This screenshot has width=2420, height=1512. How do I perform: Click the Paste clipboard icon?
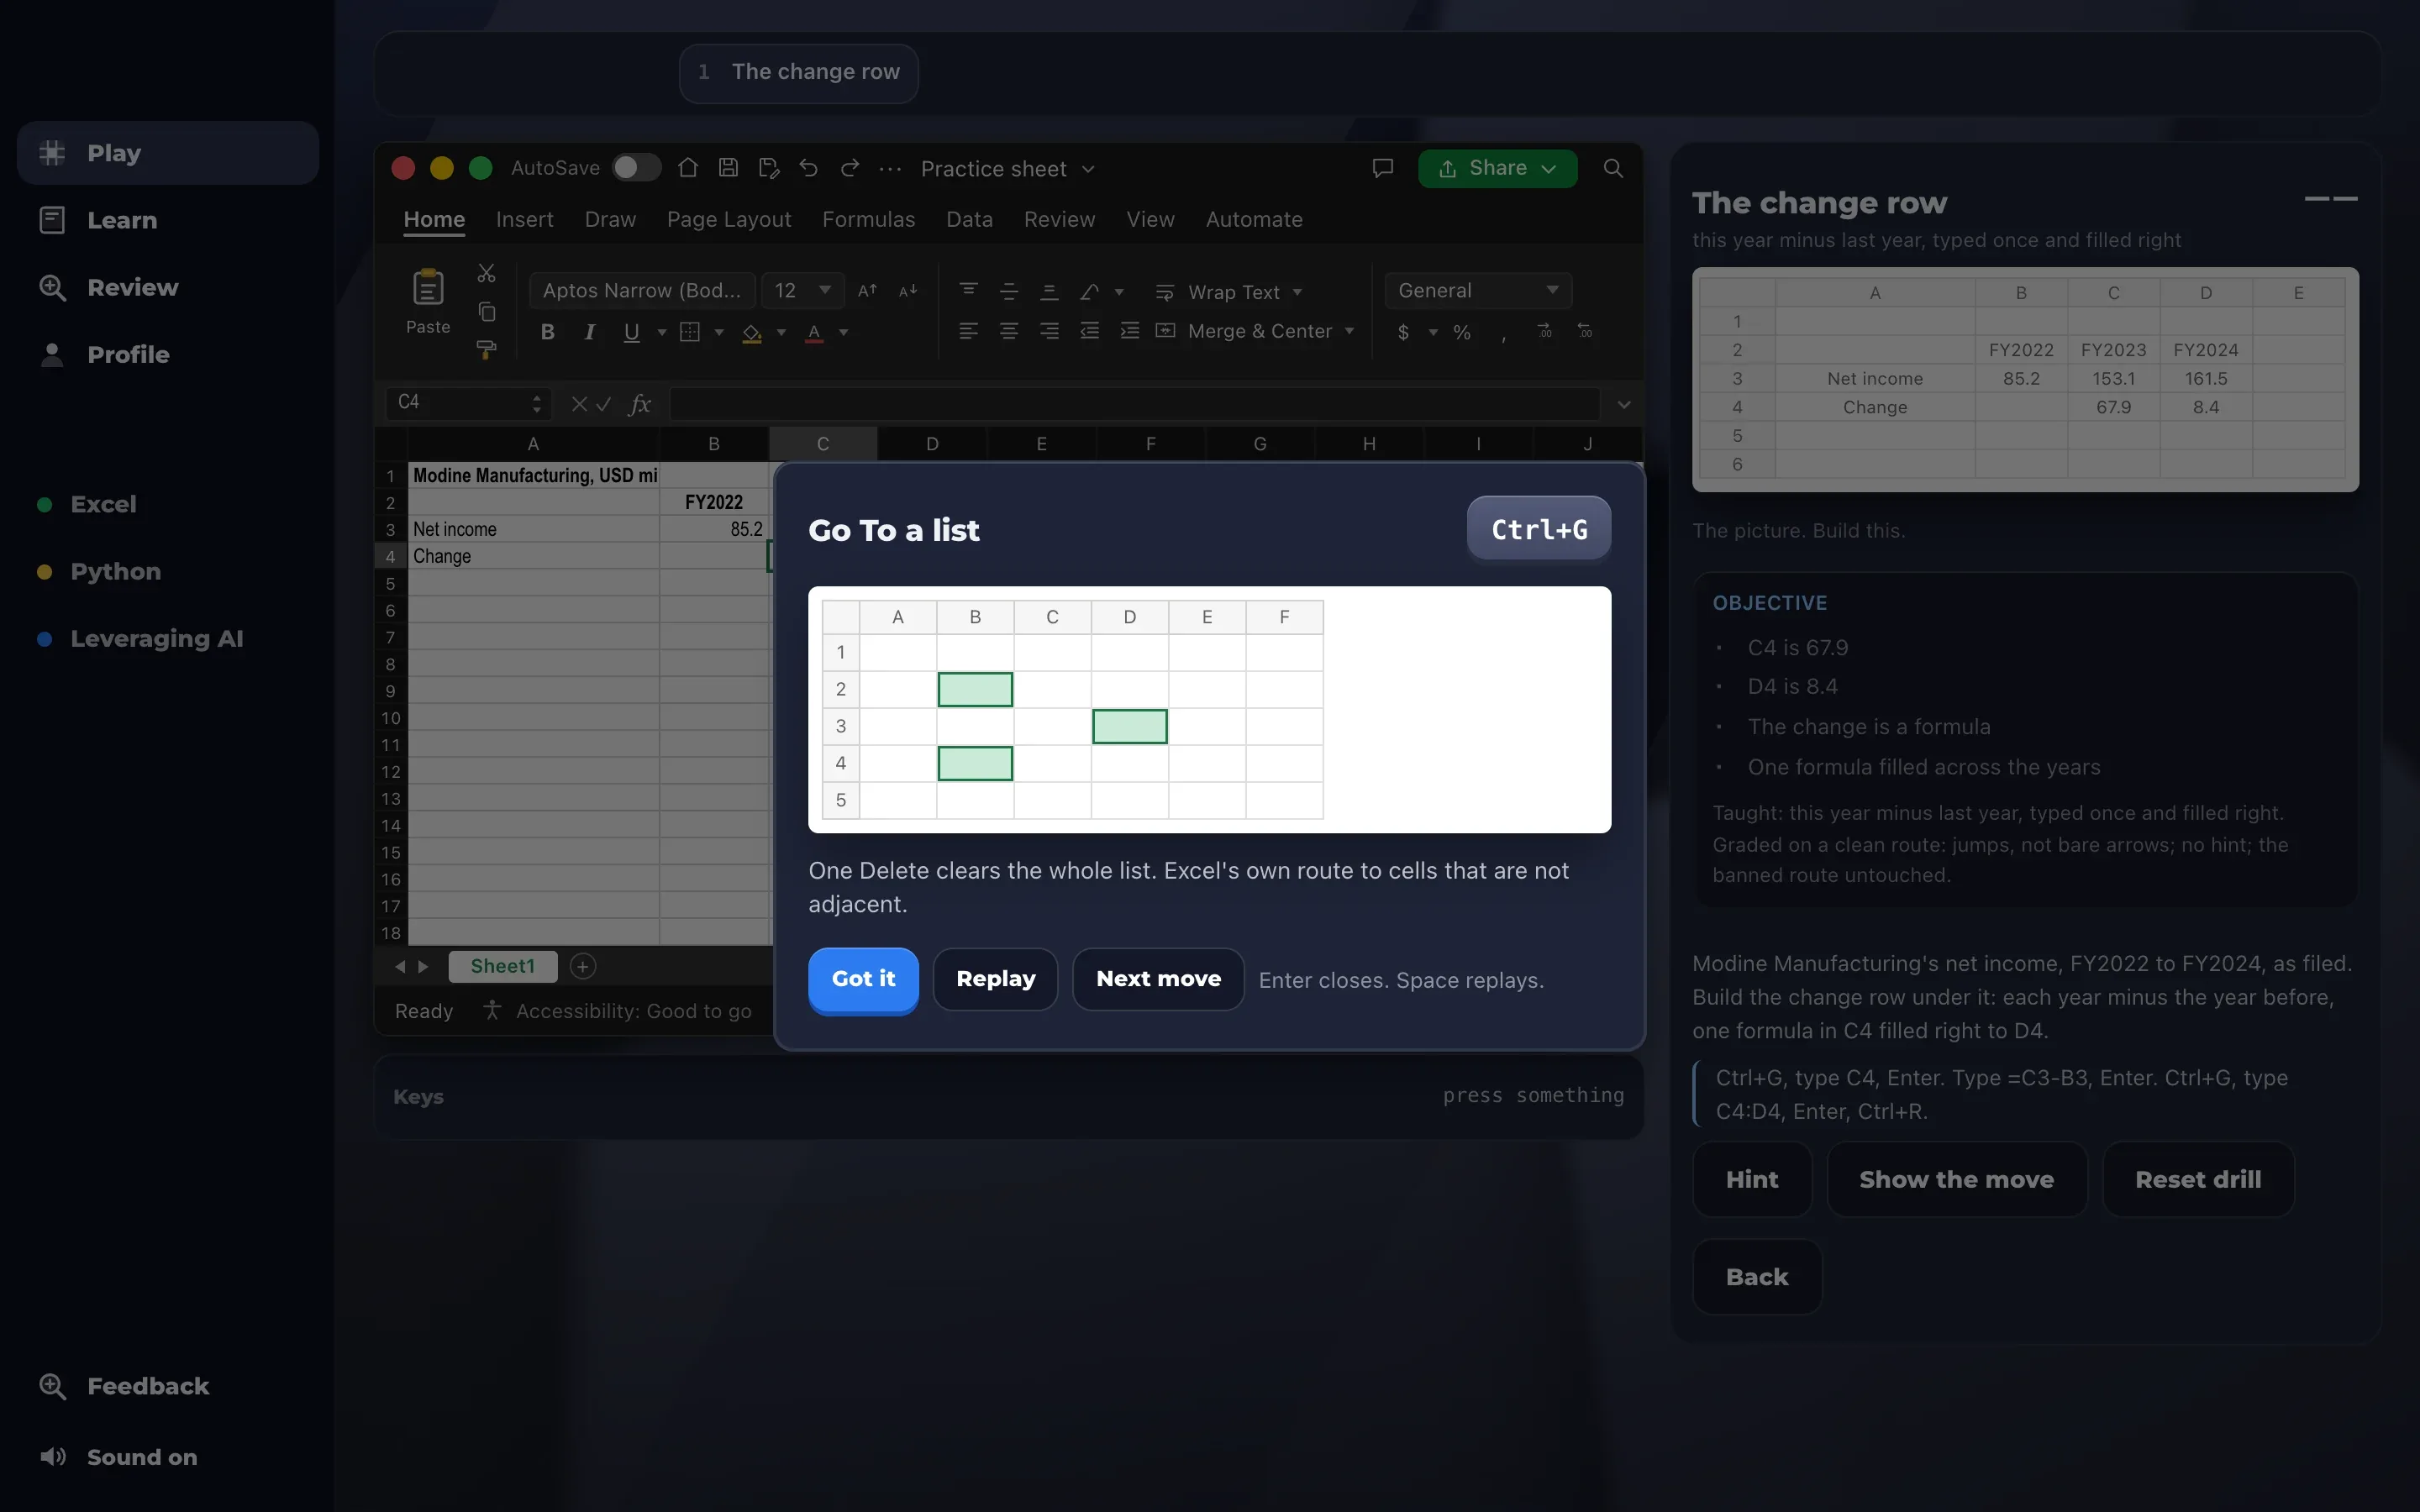[x=428, y=288]
